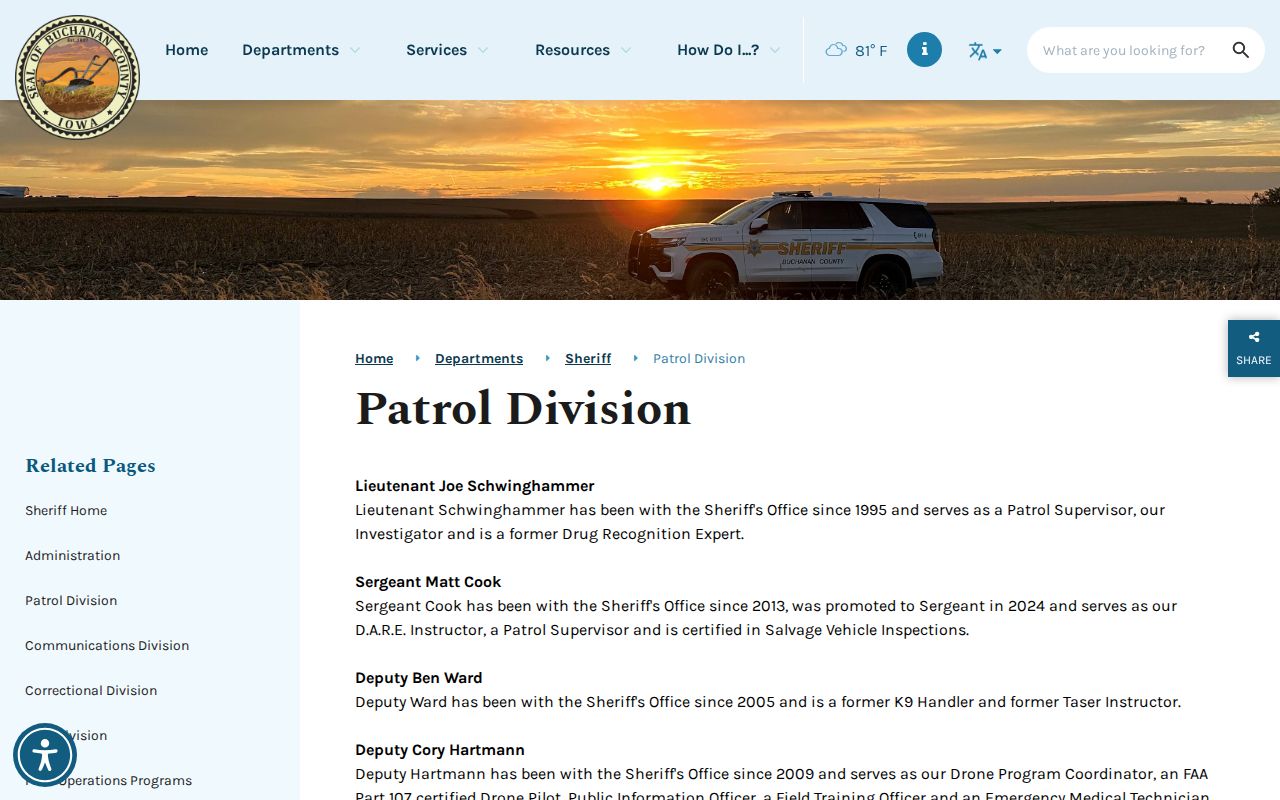
Task: Open the How Do I...? menu item
Action: click(718, 50)
